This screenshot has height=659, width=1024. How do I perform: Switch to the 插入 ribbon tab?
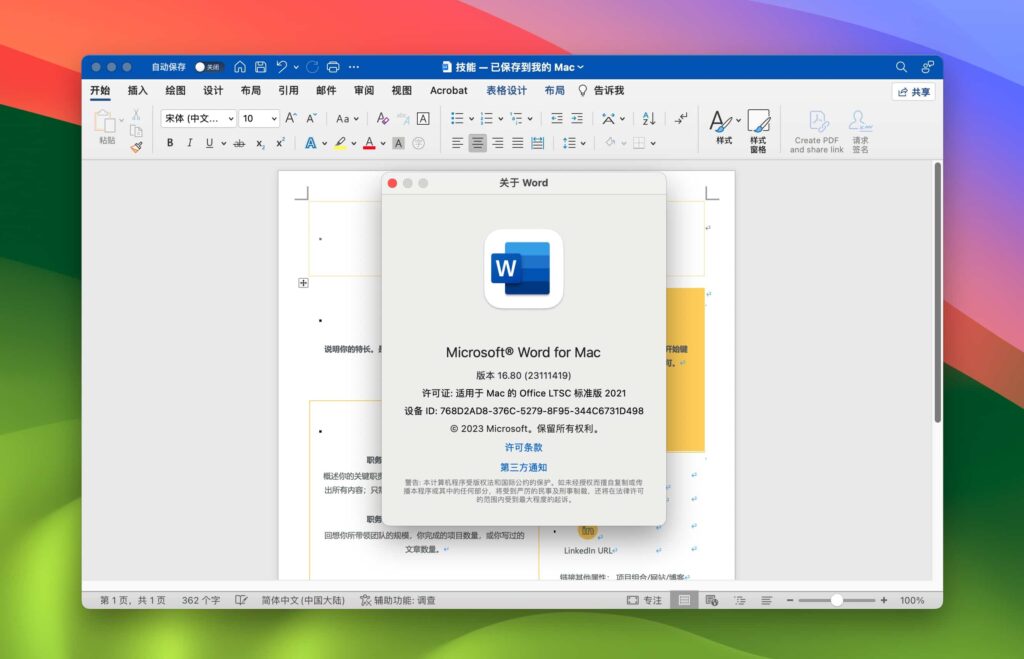tap(137, 90)
